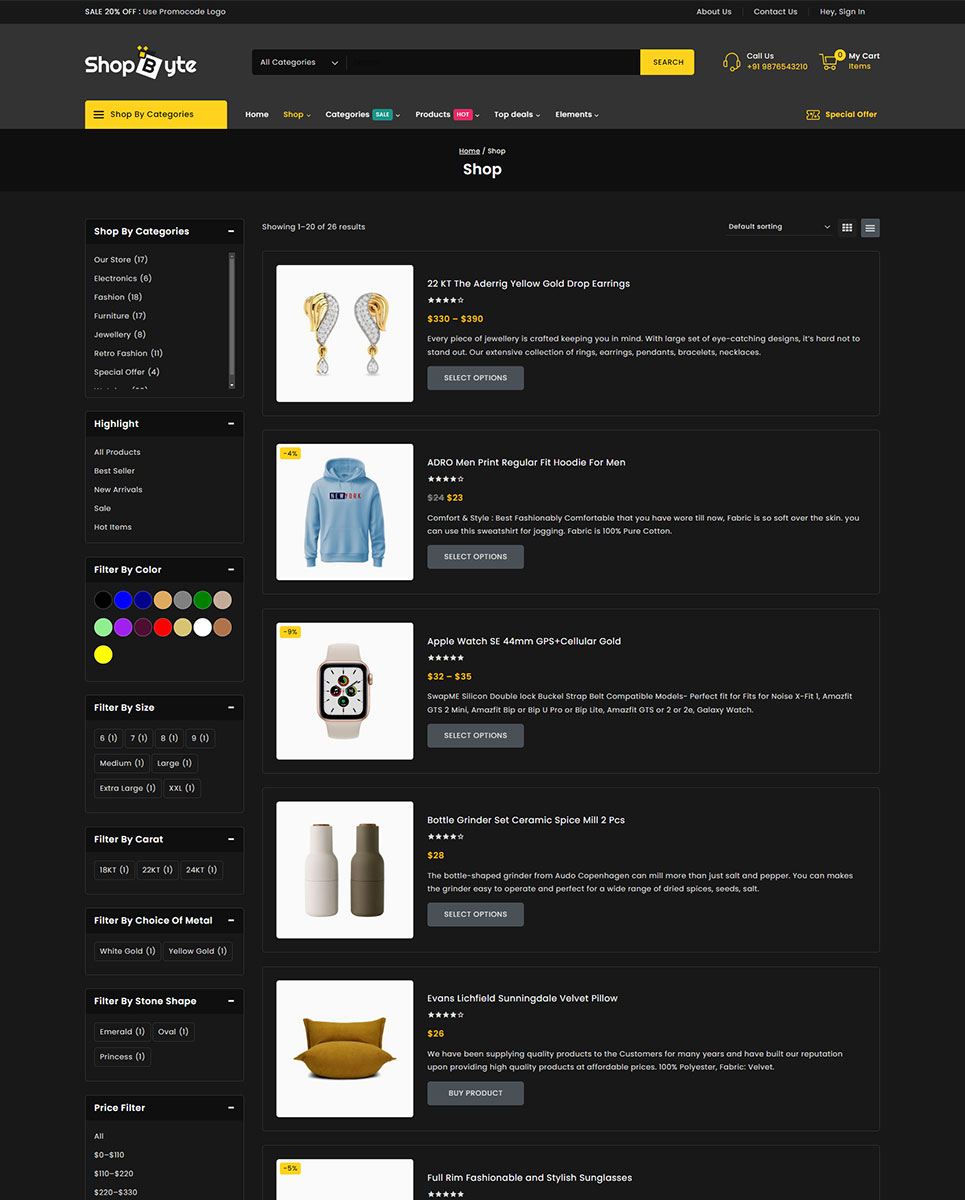Switch to grid view layout
This screenshot has width=965, height=1200.
point(847,228)
